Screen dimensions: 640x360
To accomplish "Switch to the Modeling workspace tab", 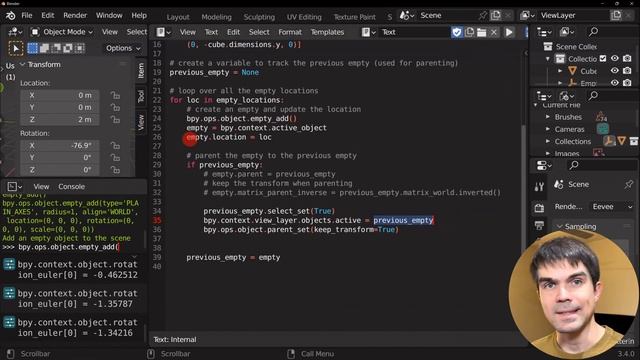I will tap(216, 17).
